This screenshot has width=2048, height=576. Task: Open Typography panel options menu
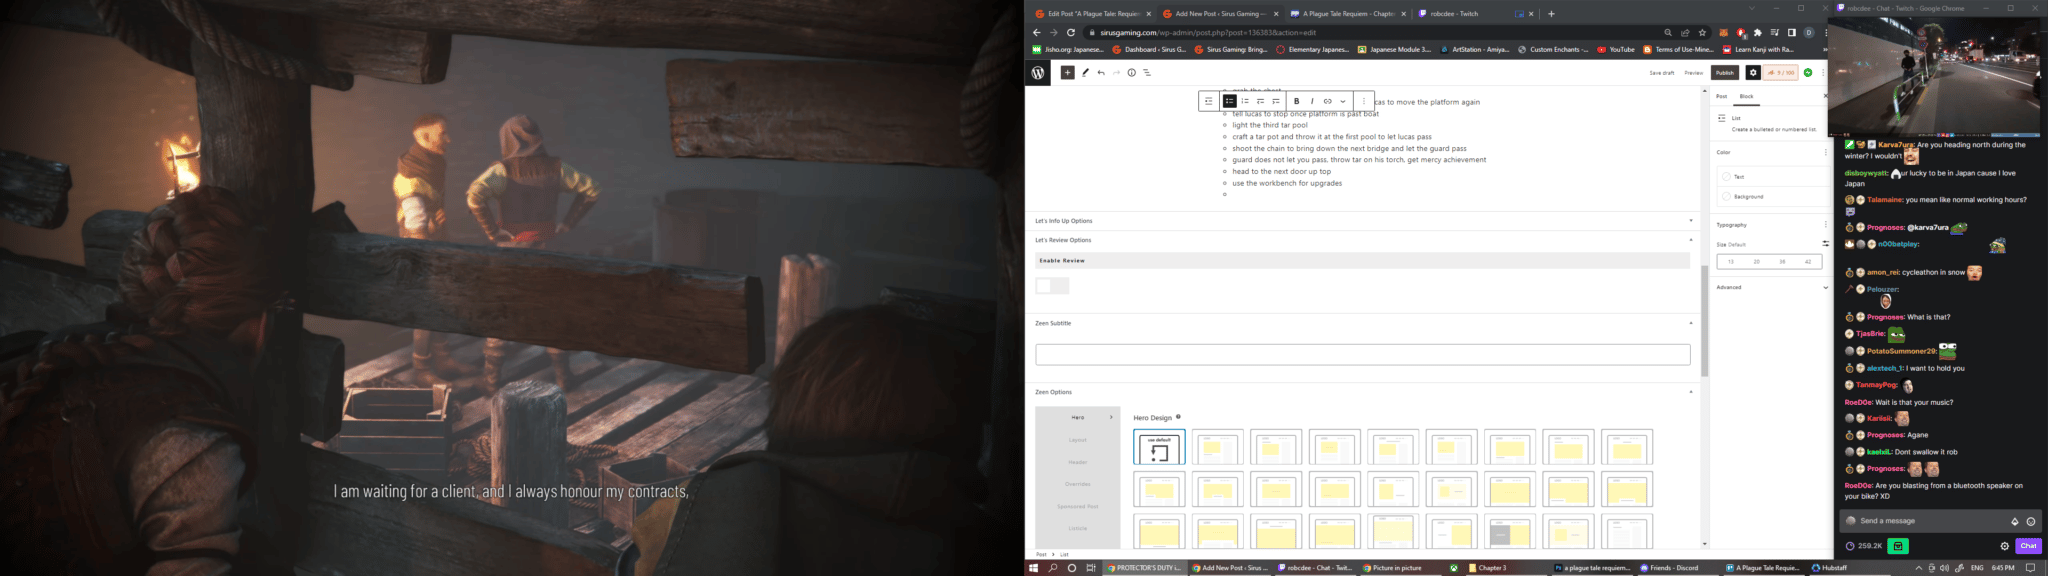[1825, 225]
